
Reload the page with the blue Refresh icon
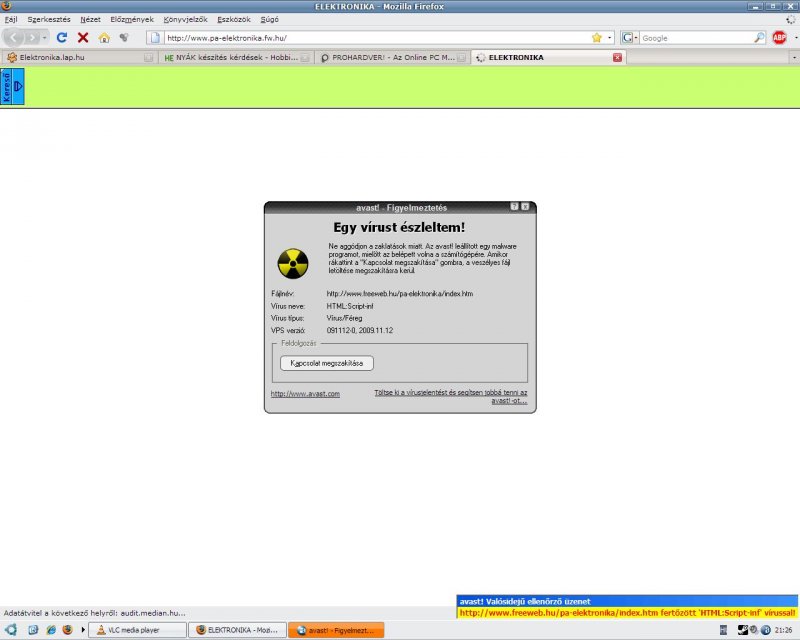click(x=62, y=38)
